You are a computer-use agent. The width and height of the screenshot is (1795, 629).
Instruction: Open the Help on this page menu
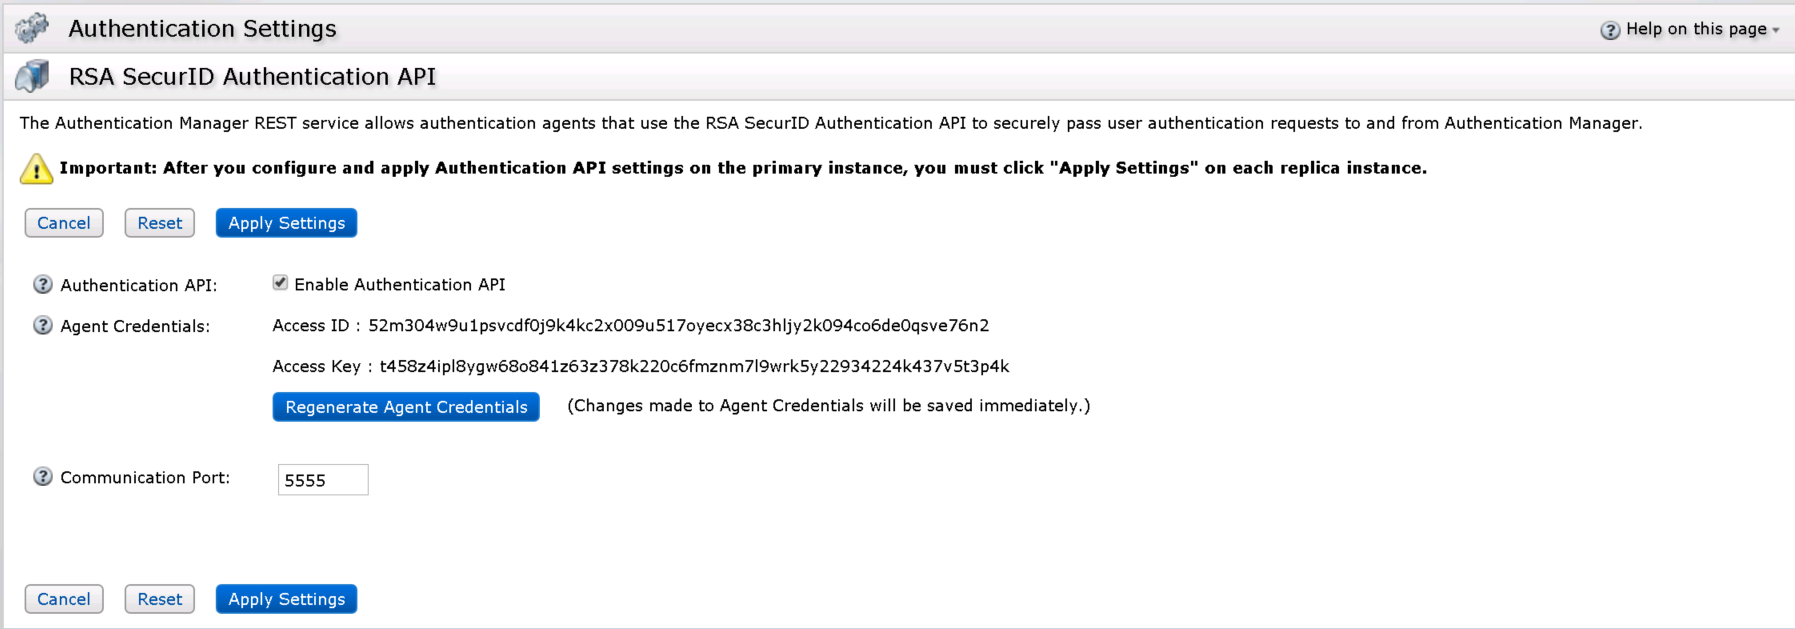pos(1695,29)
